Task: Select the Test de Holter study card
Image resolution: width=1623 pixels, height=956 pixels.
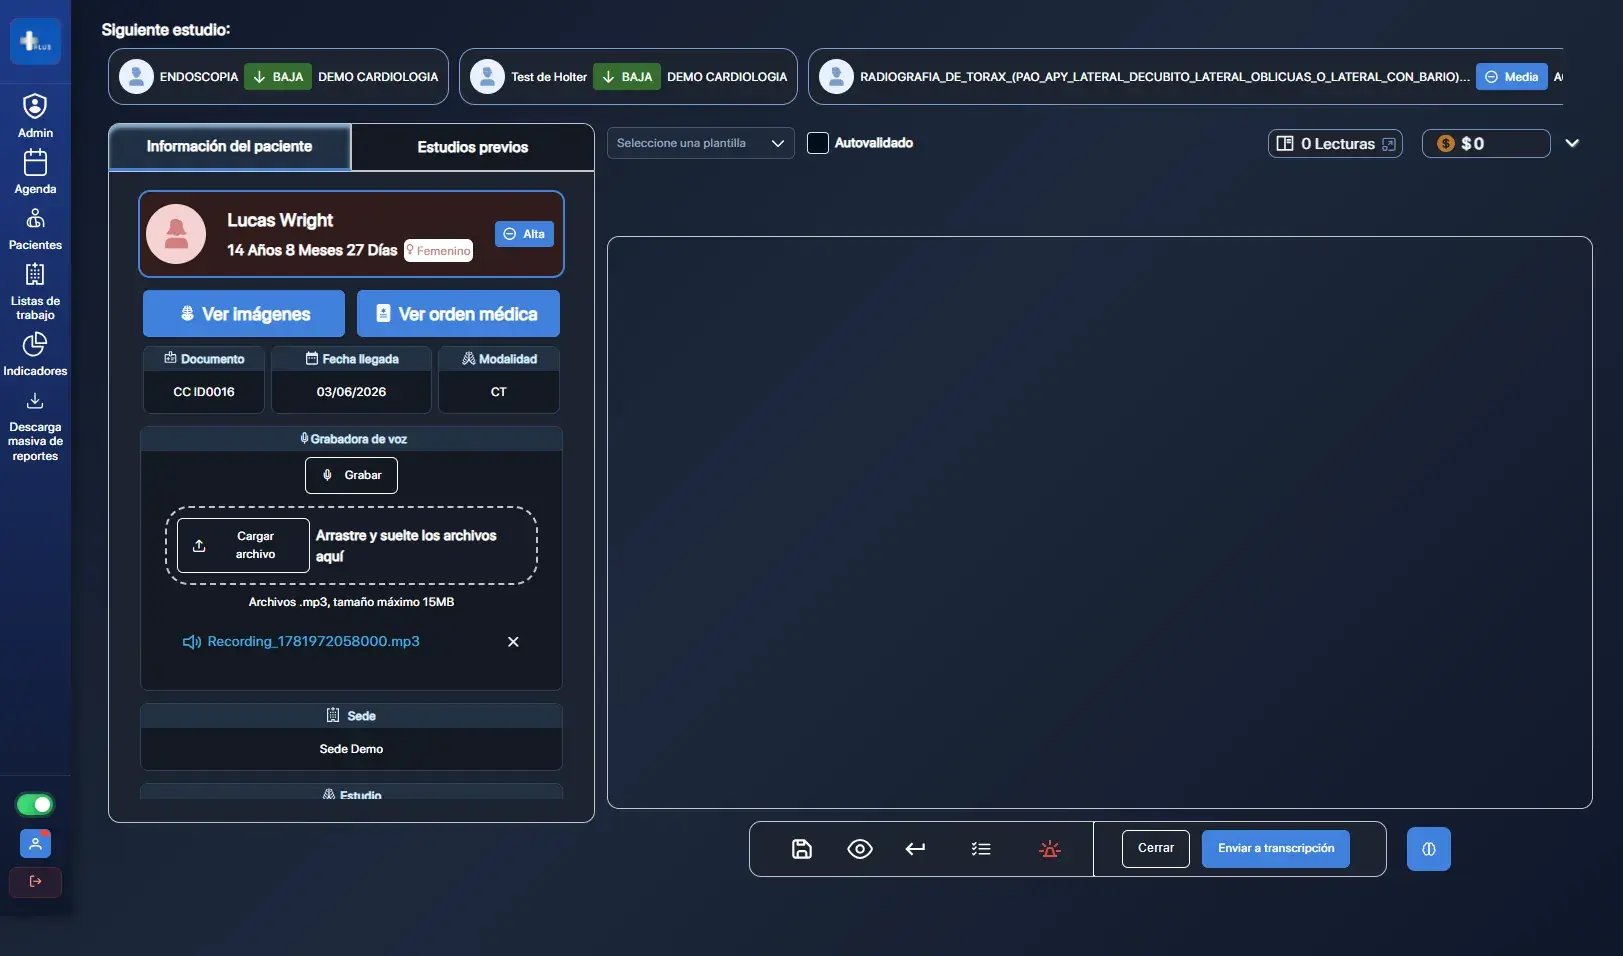Action: tap(628, 77)
